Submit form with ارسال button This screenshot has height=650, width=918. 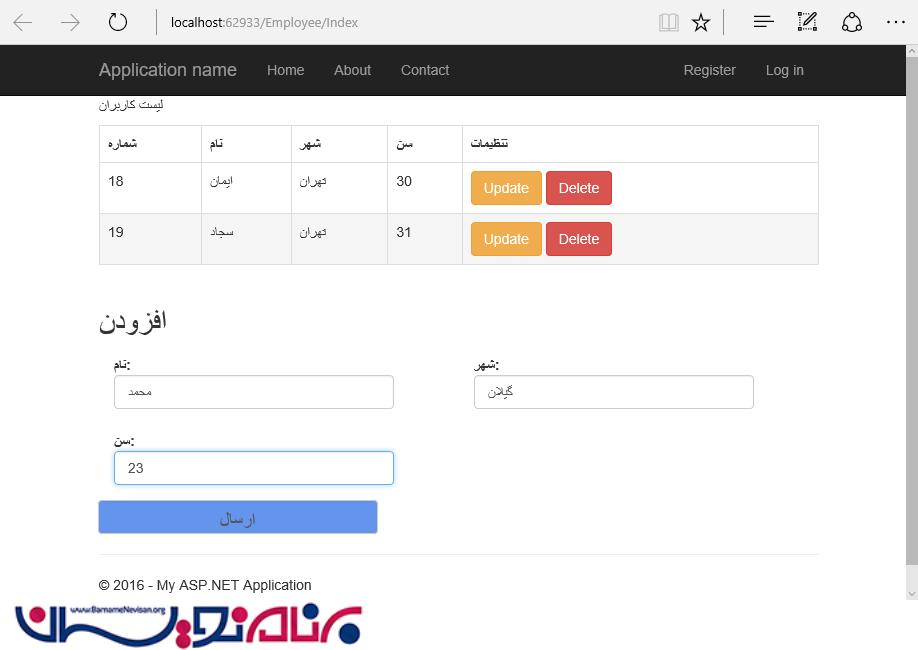click(x=238, y=517)
